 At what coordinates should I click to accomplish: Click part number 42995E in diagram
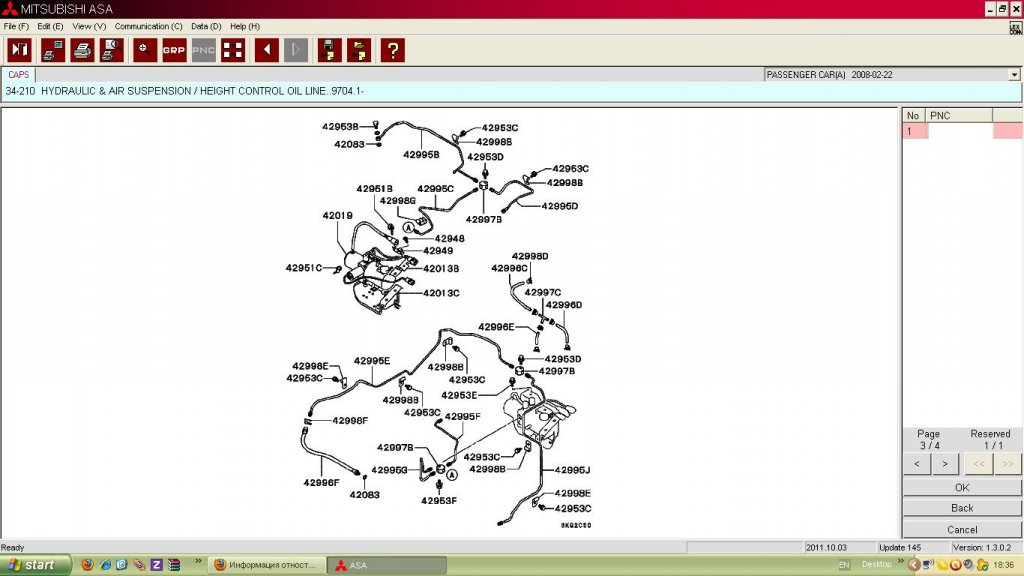tap(372, 360)
